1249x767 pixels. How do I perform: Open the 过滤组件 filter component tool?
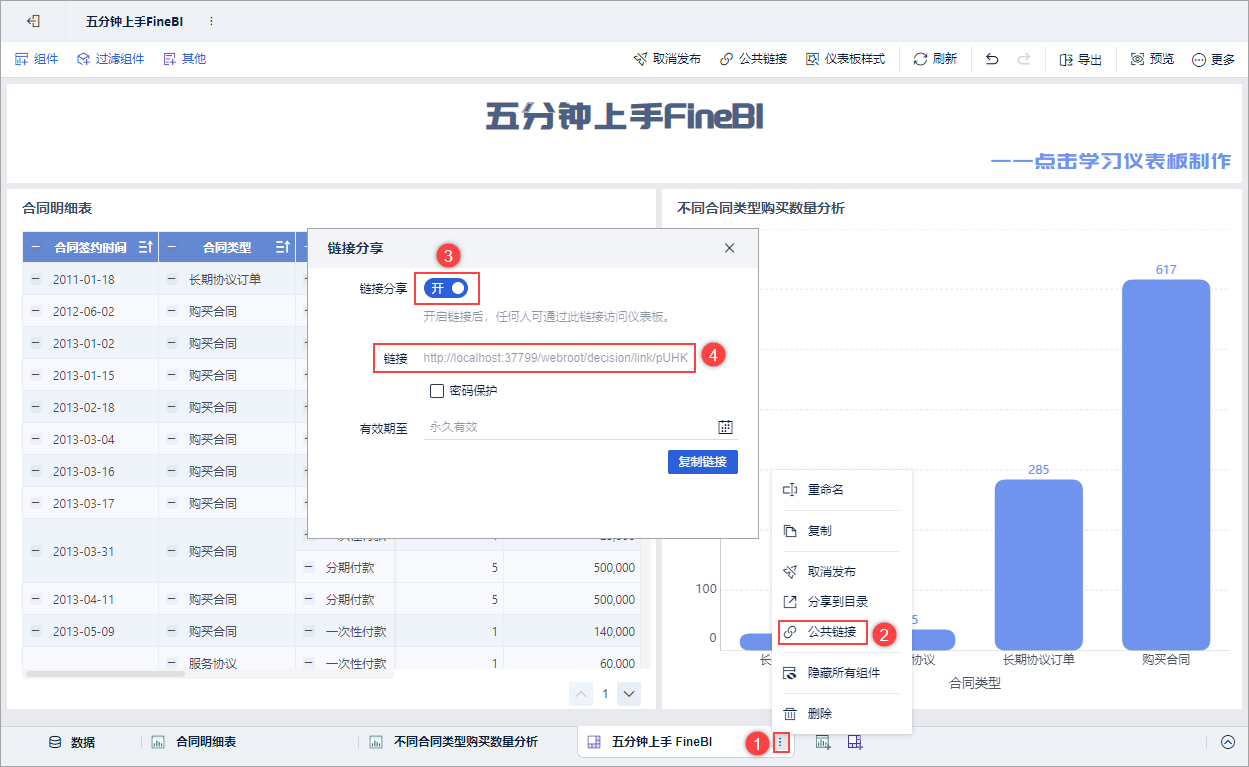[x=110, y=59]
